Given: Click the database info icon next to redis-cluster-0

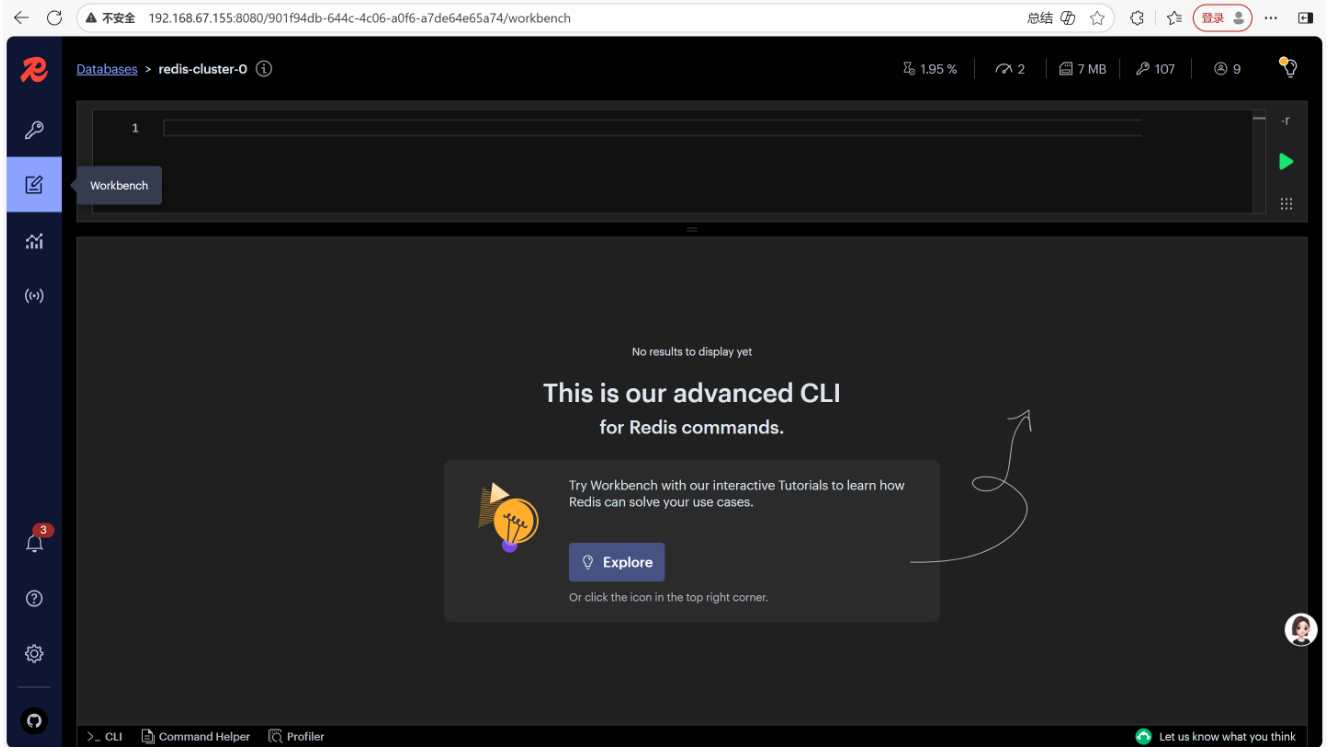Looking at the screenshot, I should tap(264, 69).
